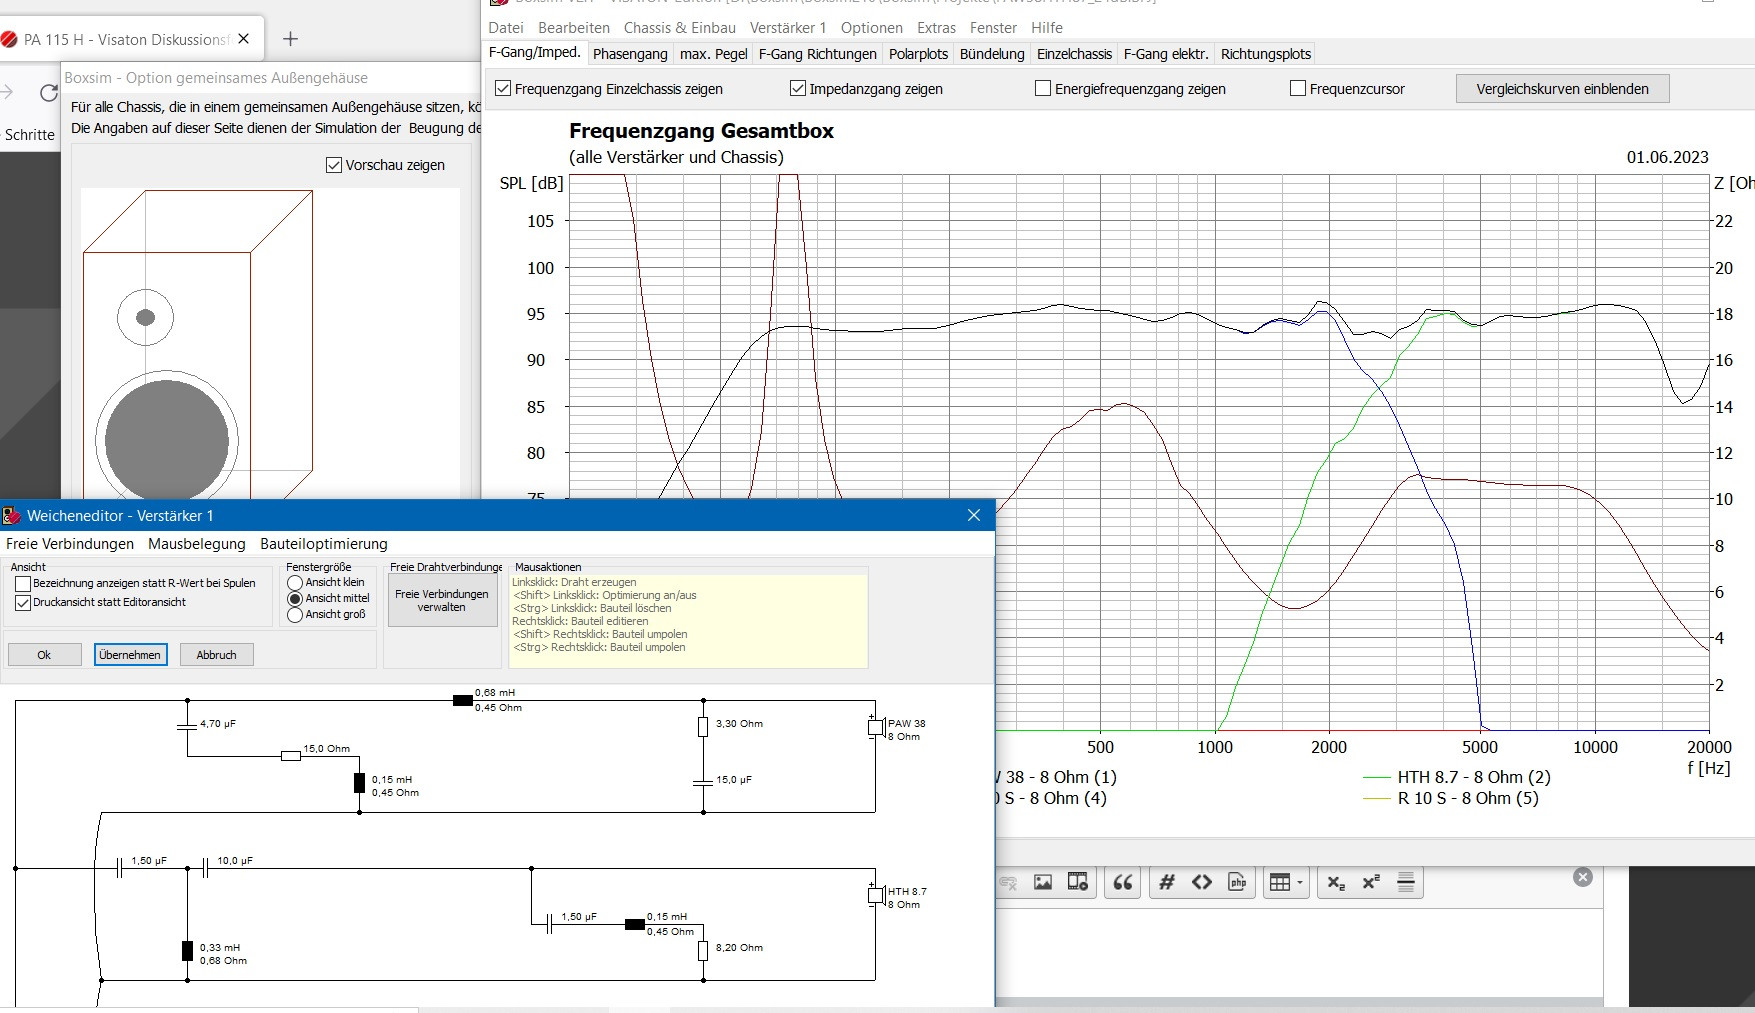
Task: Open table dropdown arrow in forum editor
Action: coord(1300,882)
